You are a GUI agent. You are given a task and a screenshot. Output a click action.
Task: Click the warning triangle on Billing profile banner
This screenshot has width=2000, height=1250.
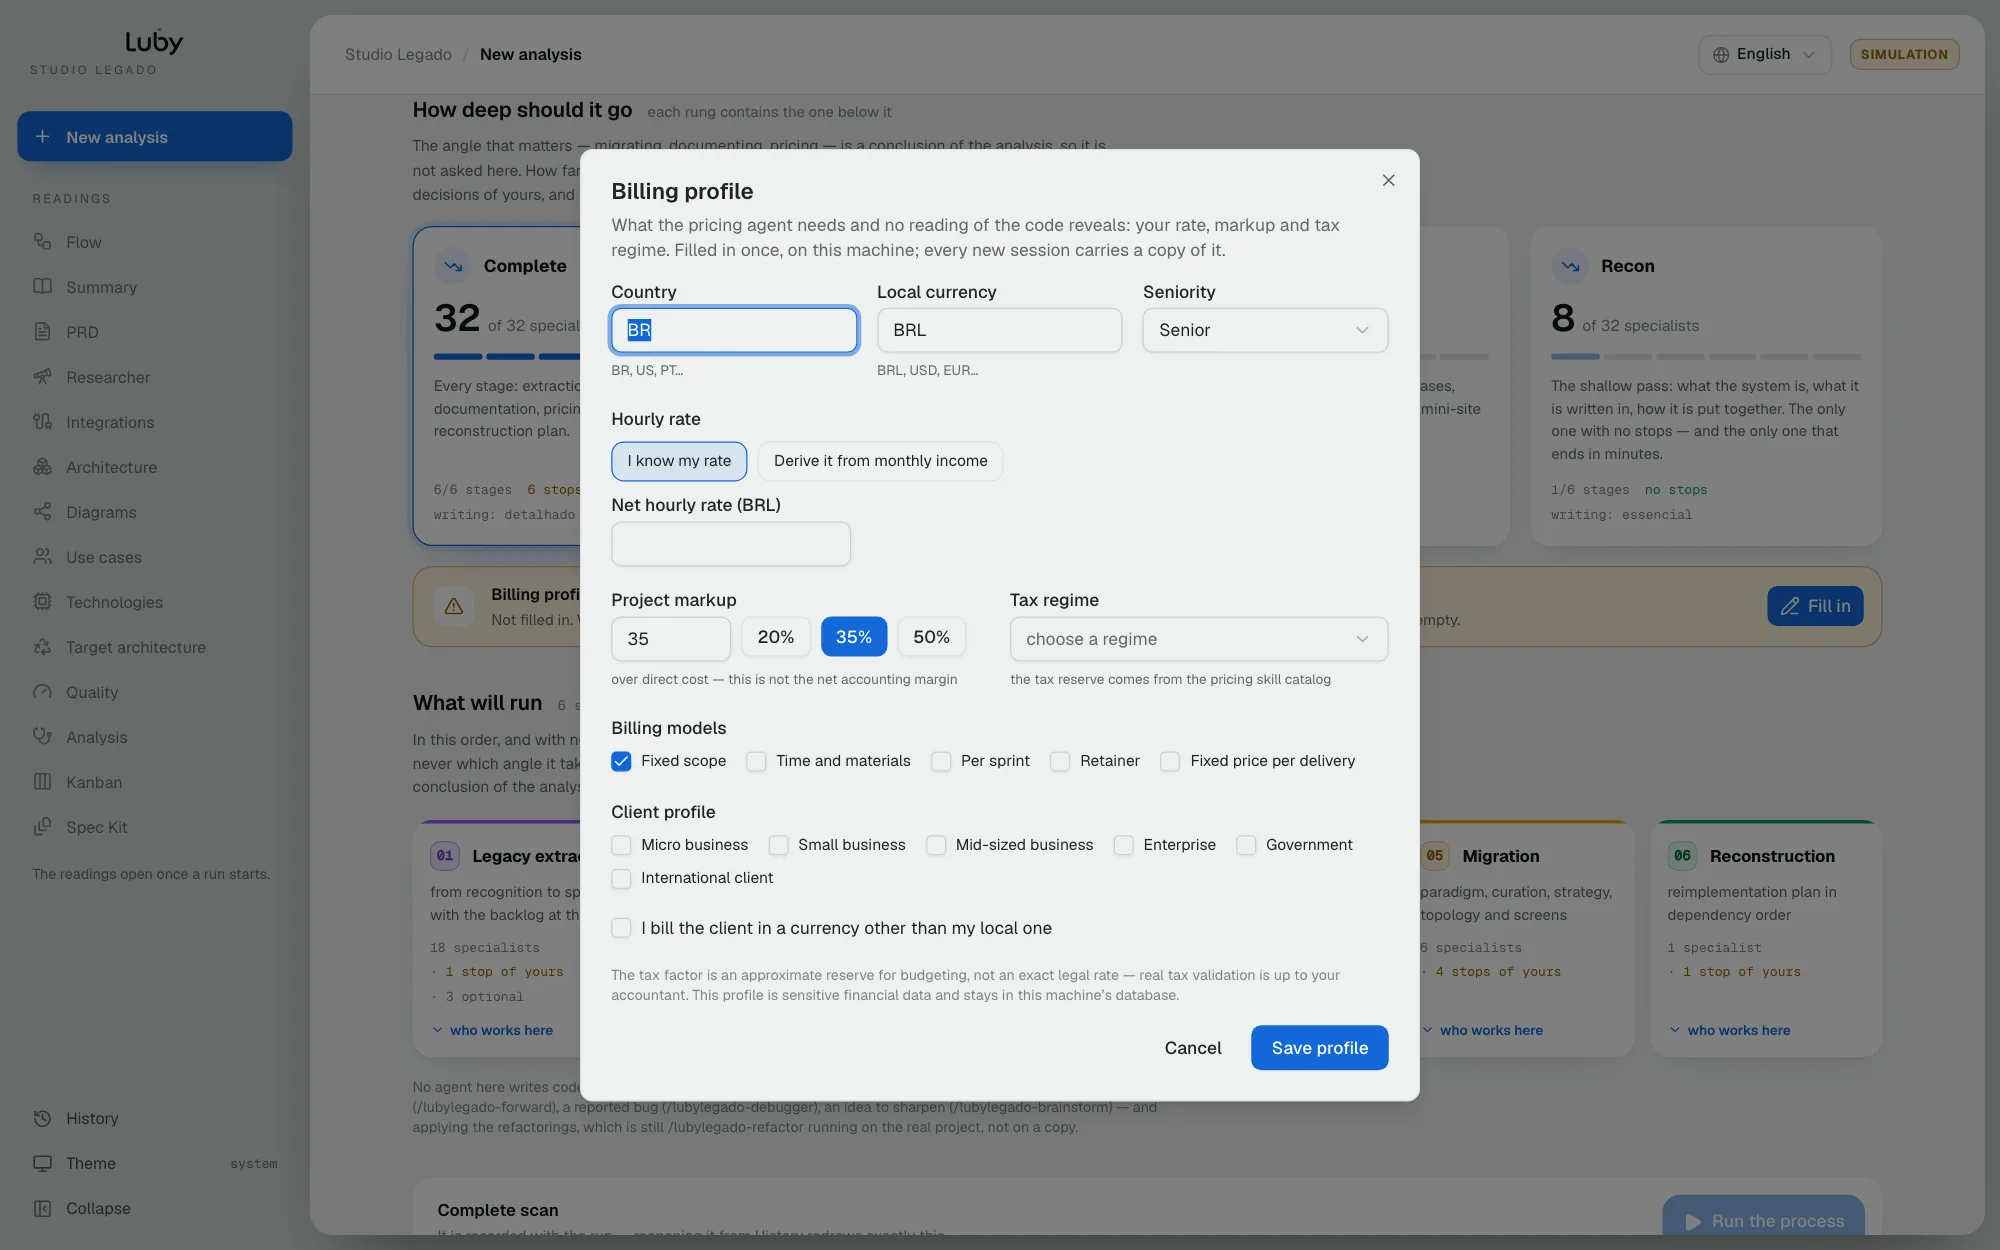click(x=453, y=606)
